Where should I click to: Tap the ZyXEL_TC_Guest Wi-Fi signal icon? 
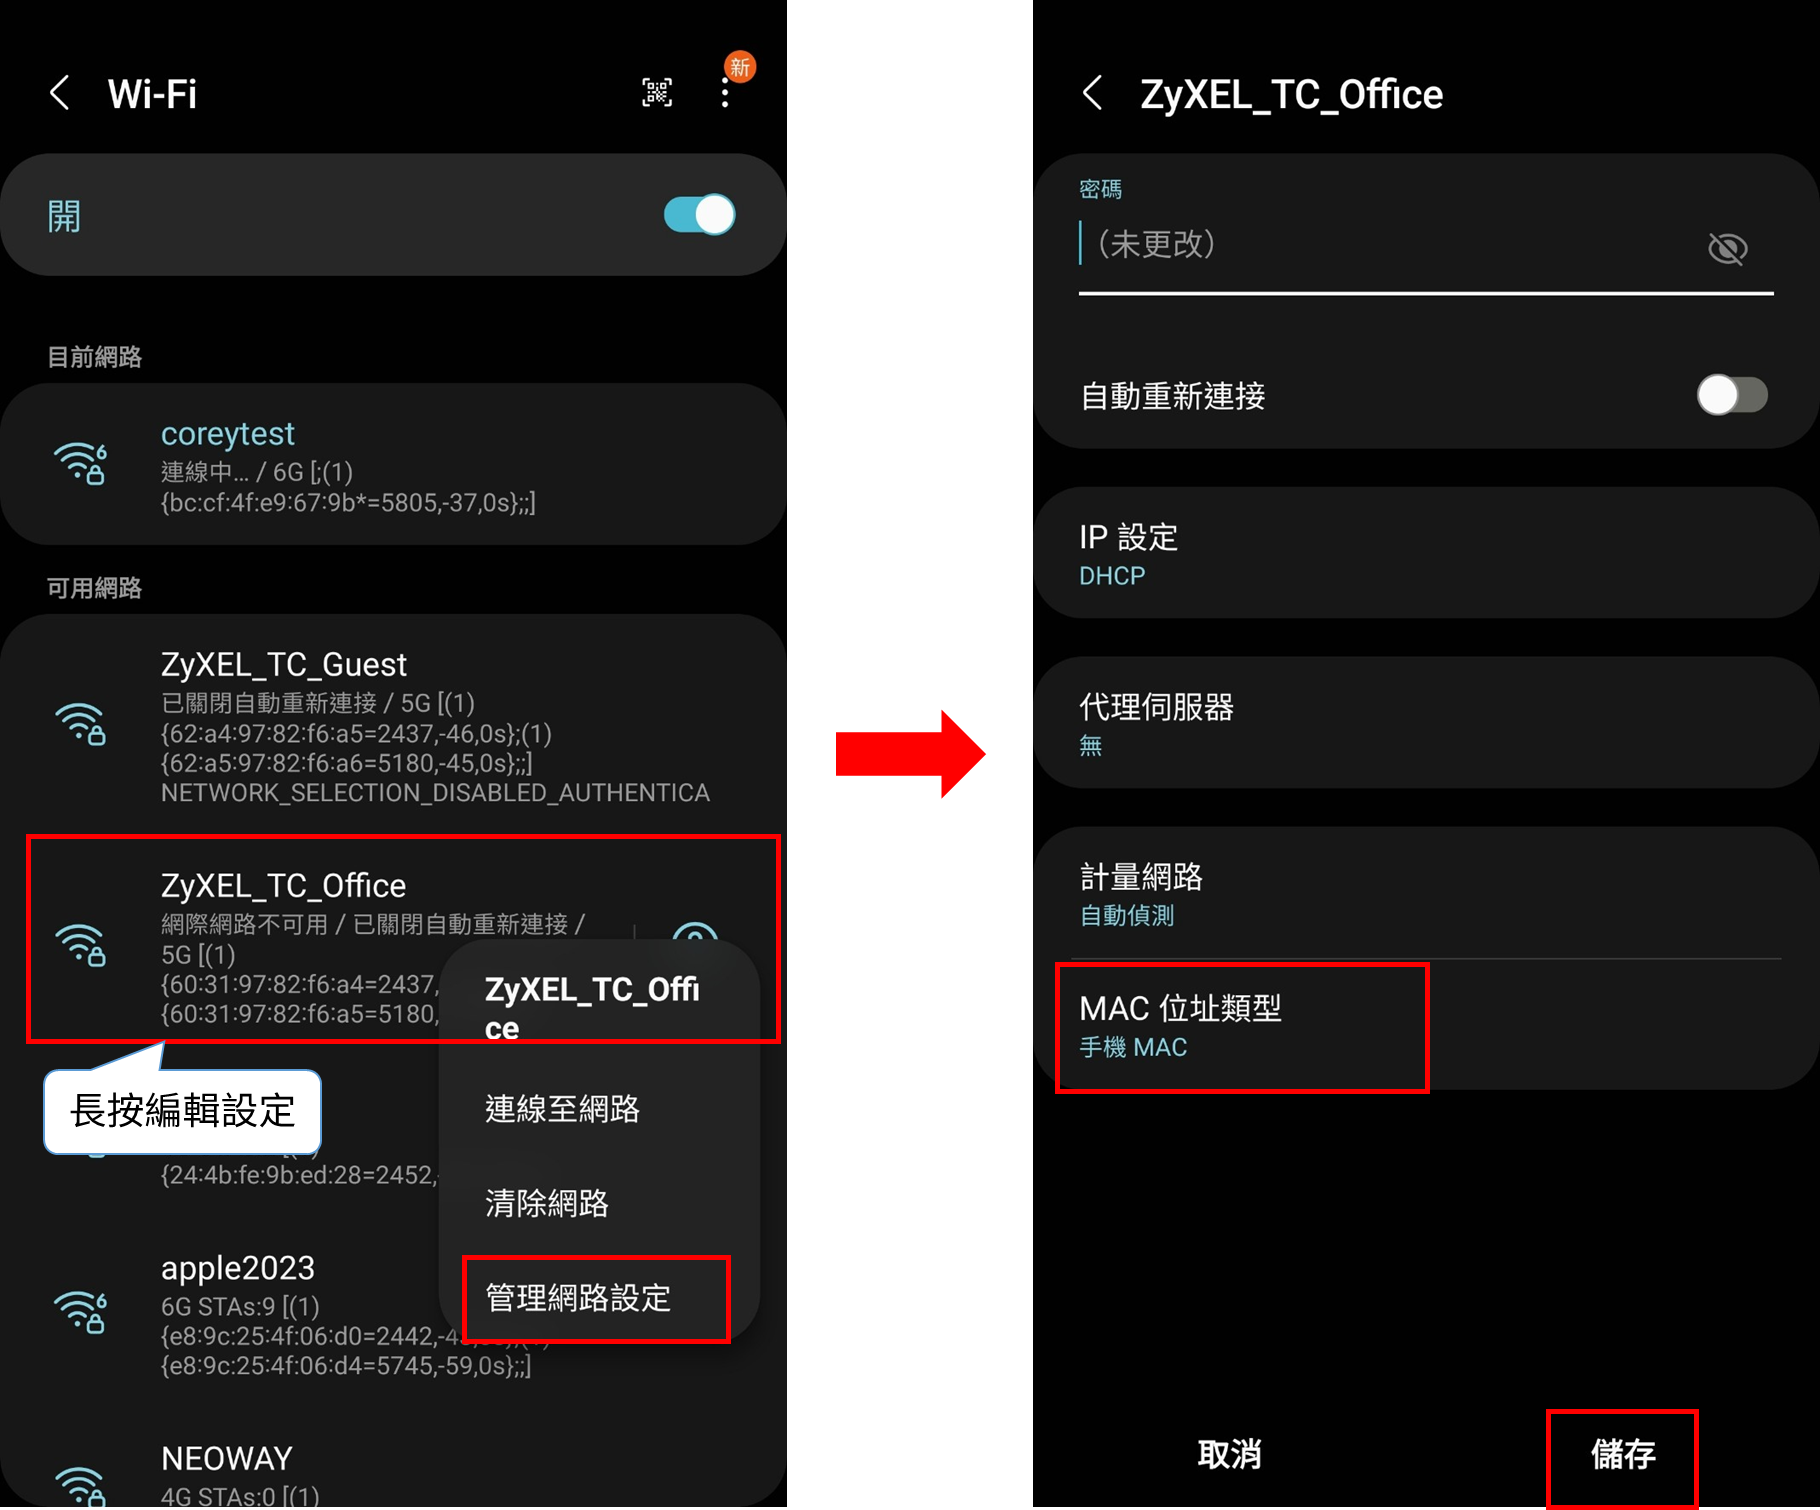pos(80,724)
